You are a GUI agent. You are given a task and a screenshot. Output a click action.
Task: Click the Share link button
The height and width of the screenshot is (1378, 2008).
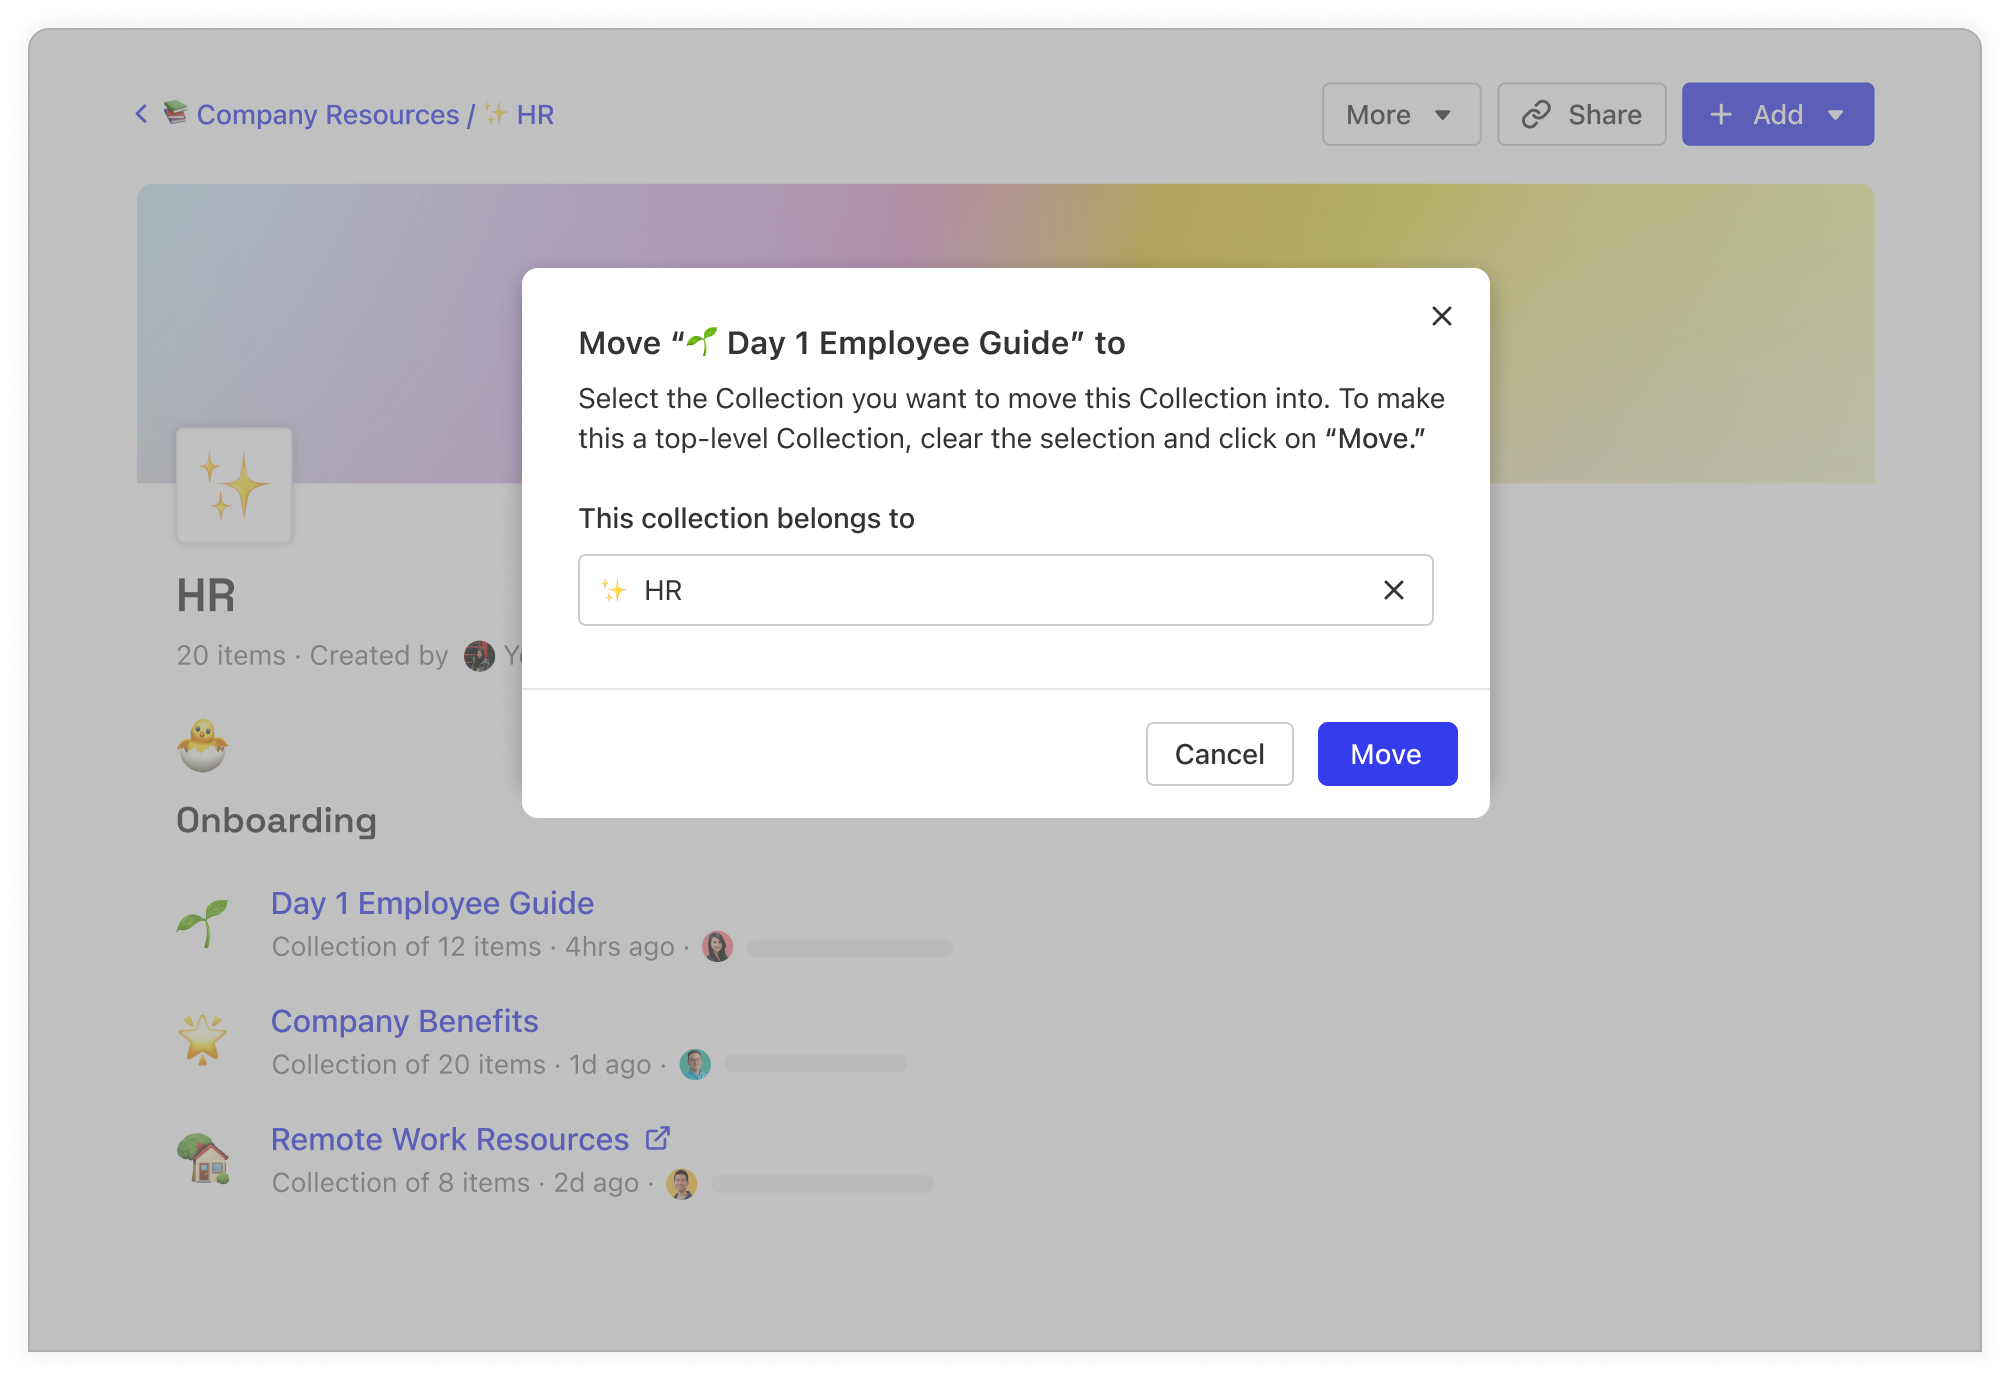click(1581, 115)
